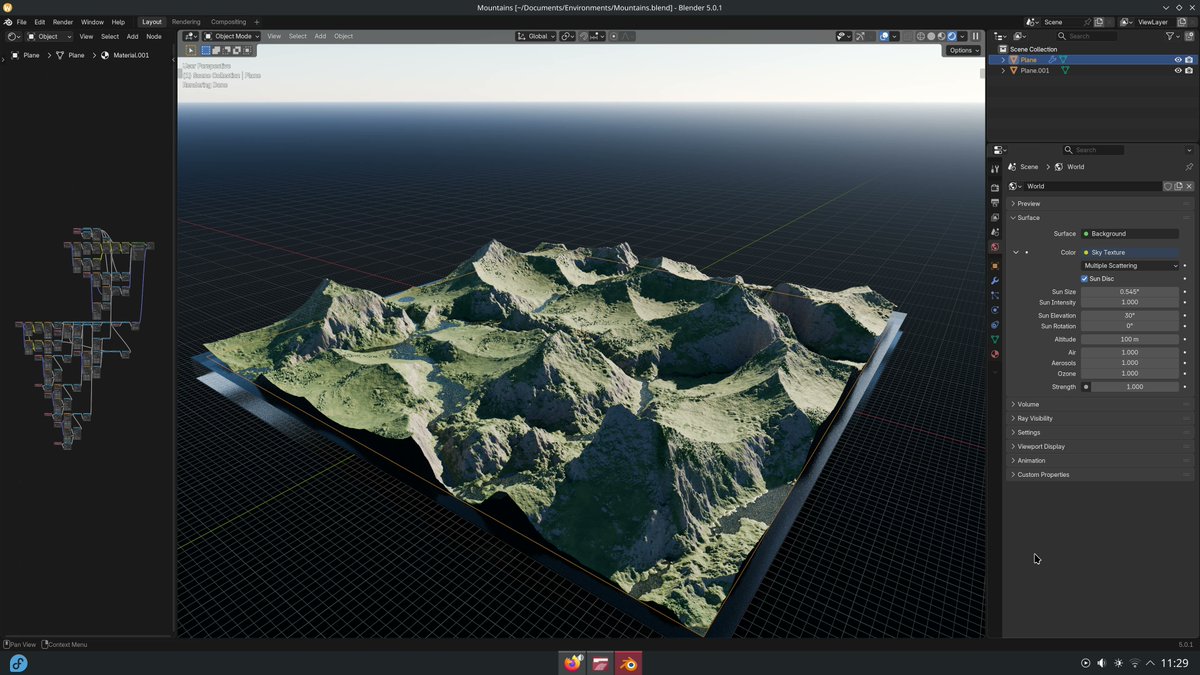Click the fake user shield for World
Screen dimensions: 1200x675
1167,186
